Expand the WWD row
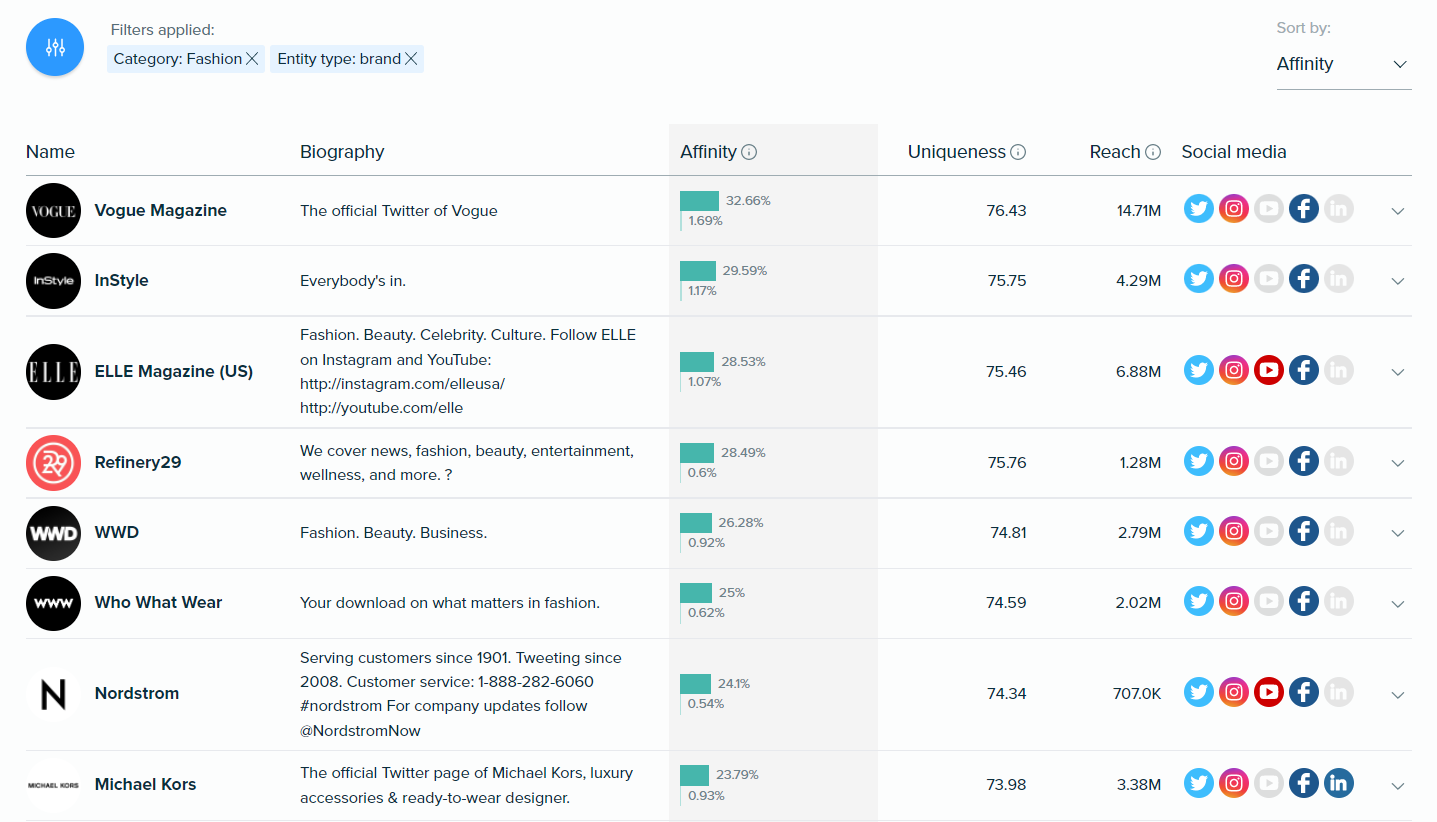The image size is (1437, 822). pyautogui.click(x=1398, y=533)
